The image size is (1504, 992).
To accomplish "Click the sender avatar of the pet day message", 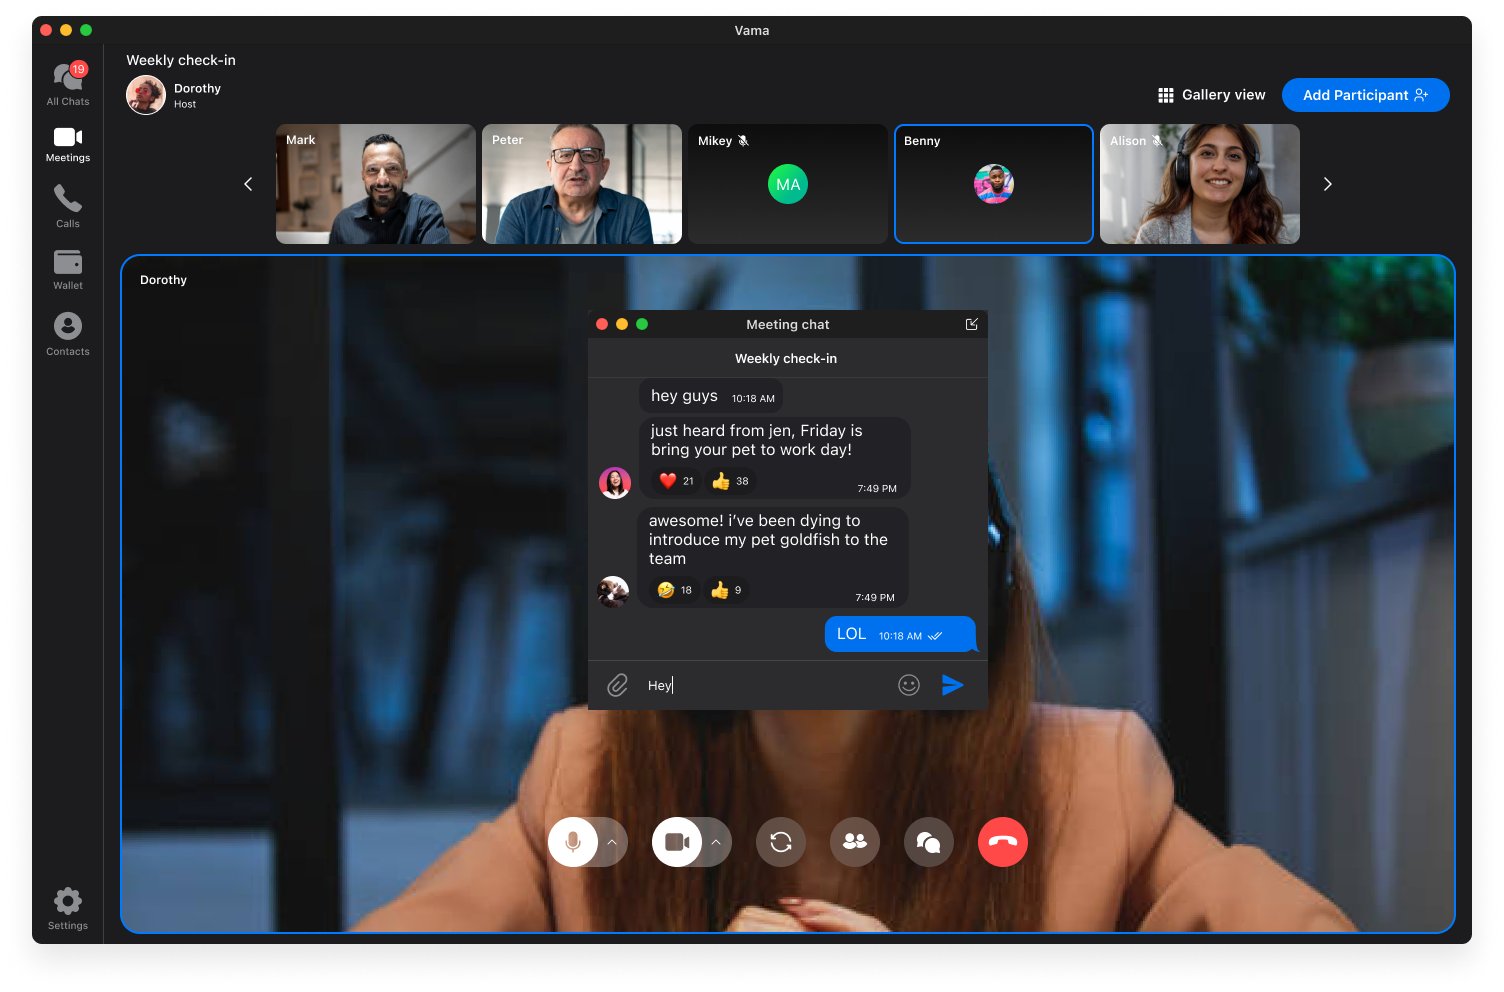I will 615,482.
